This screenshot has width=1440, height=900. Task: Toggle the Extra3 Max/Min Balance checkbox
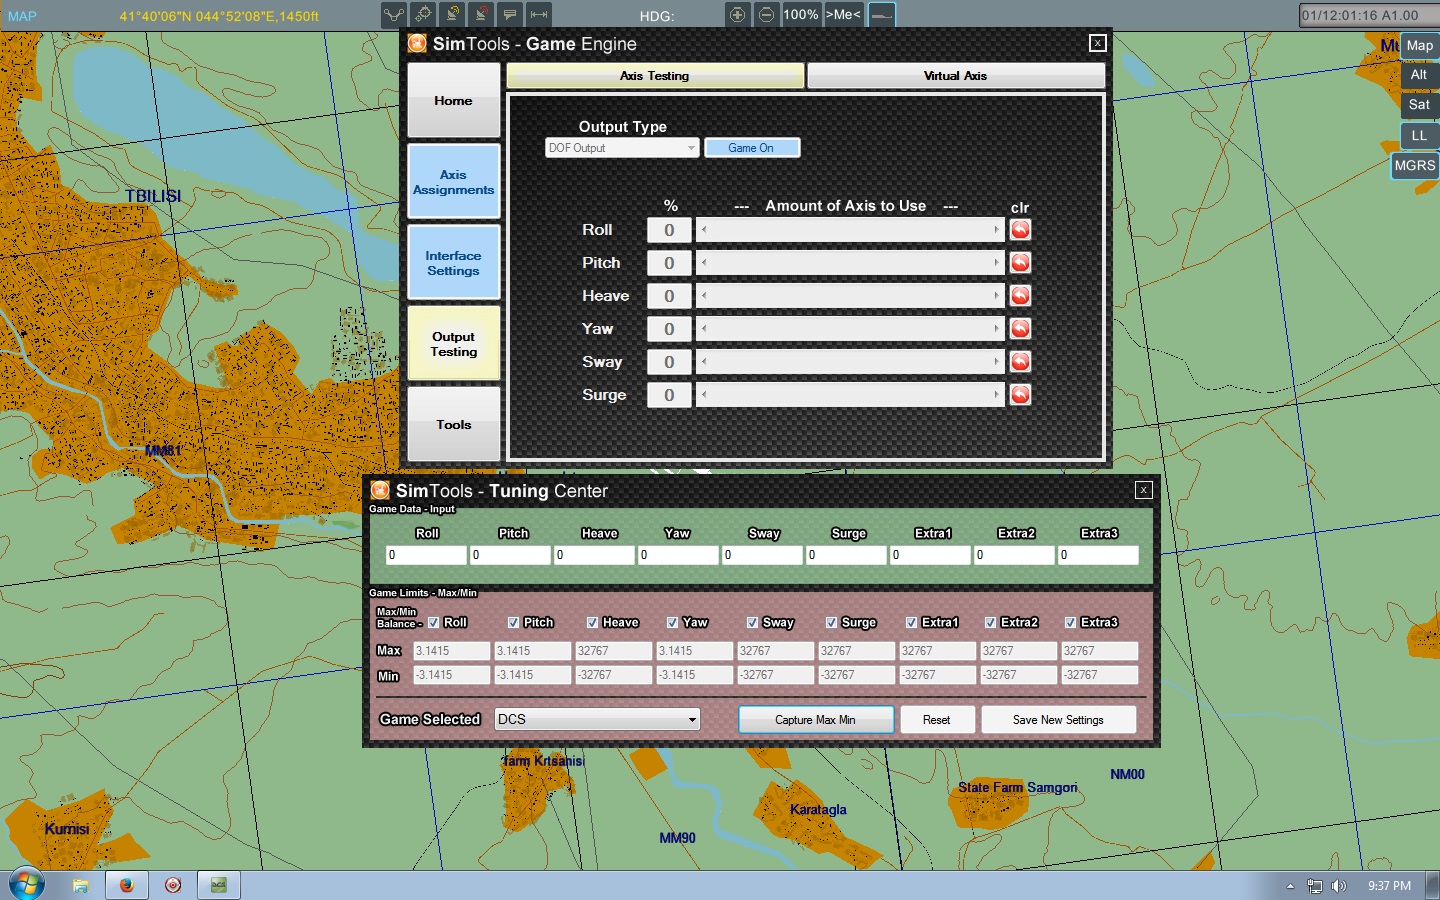tap(1070, 623)
